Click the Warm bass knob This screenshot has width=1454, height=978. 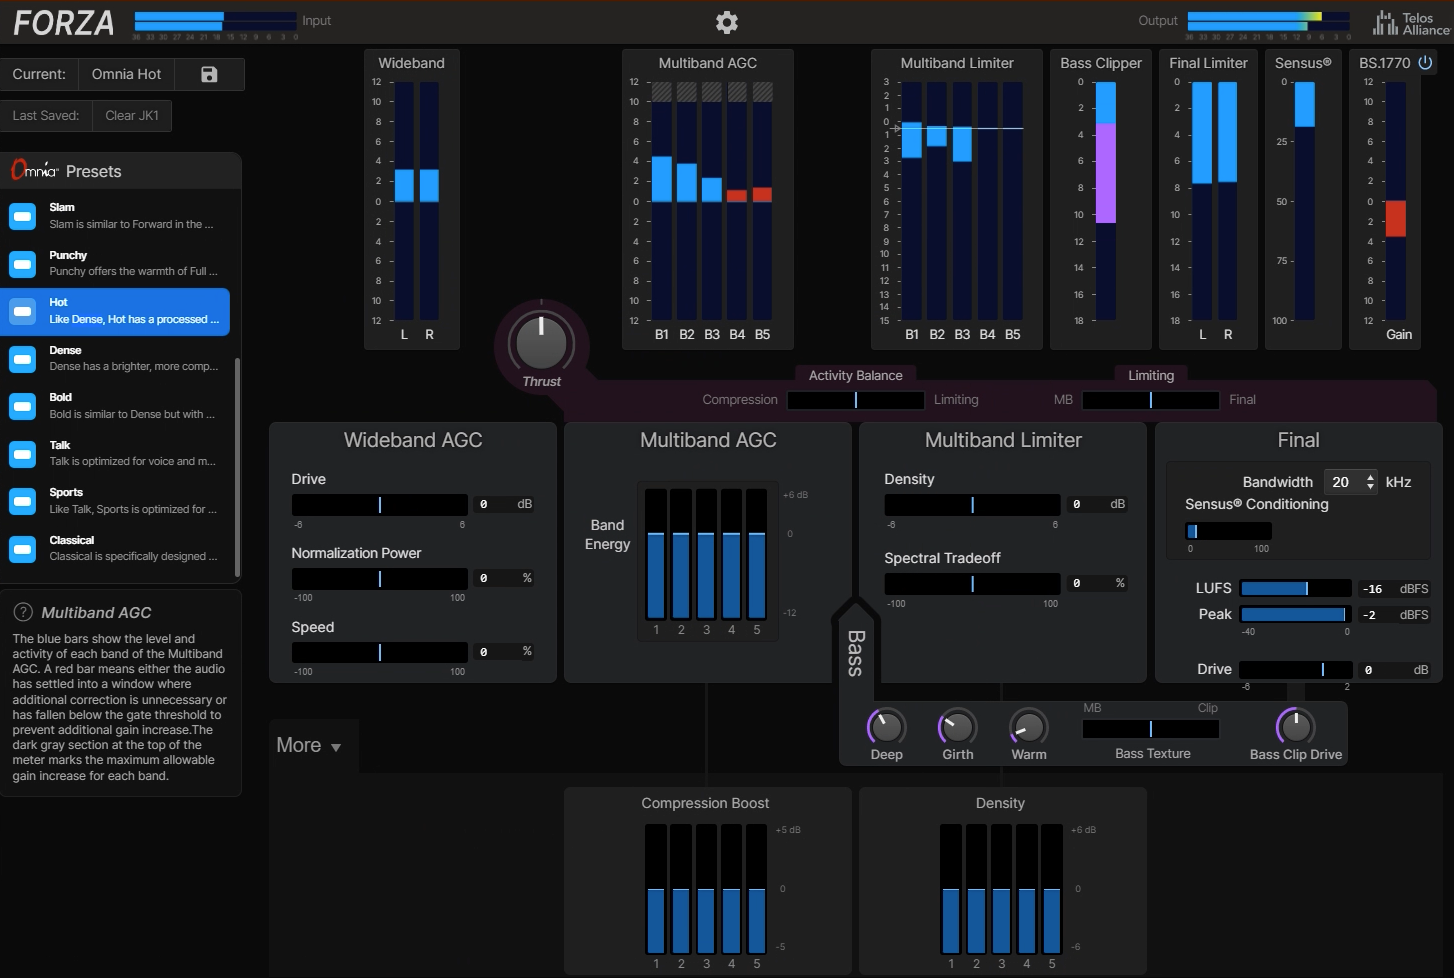[1028, 727]
